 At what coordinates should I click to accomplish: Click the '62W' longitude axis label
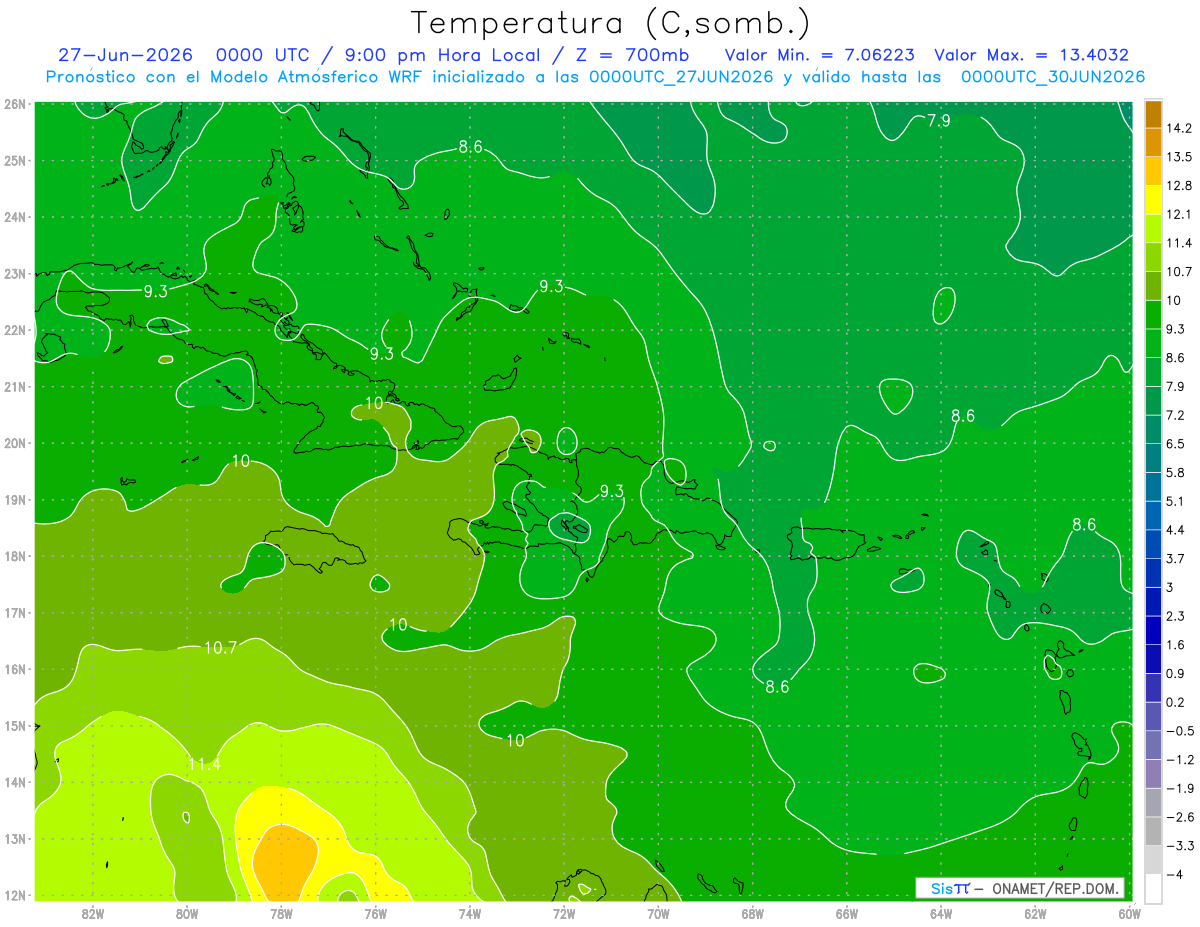pos(1035,913)
